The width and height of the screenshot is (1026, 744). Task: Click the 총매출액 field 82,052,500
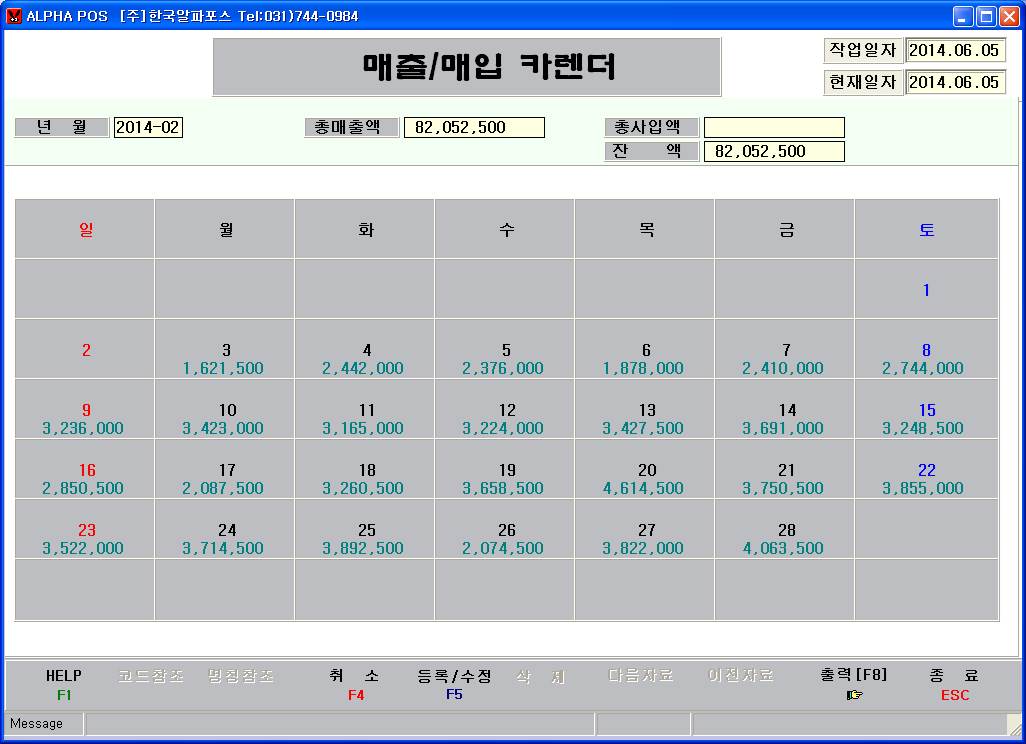(474, 127)
